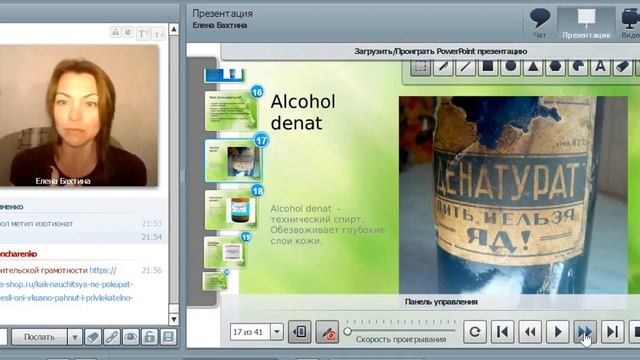640x360 pixels.
Task: Open the slide number dropdown arrow
Action: [x=277, y=332]
